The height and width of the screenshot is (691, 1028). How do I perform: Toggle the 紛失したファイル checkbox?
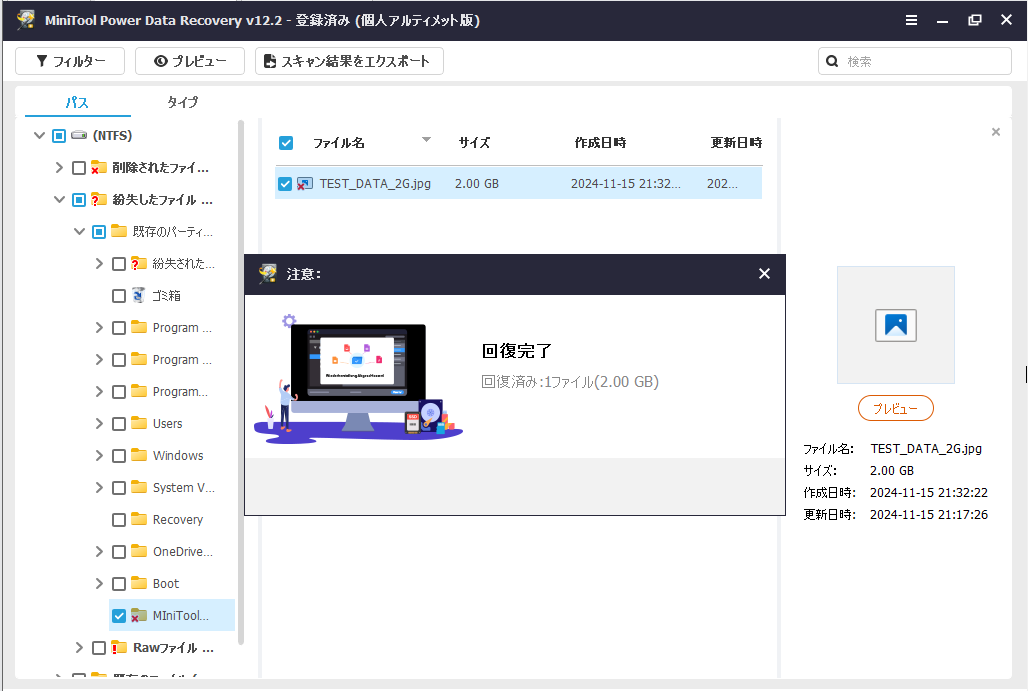point(79,200)
